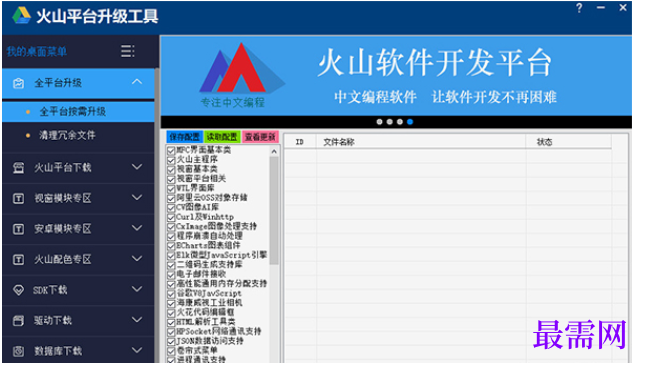The width and height of the screenshot is (645, 366).
Task: Toggle the 我的桌面菜单 hamburger menu icon
Action: click(x=128, y=51)
